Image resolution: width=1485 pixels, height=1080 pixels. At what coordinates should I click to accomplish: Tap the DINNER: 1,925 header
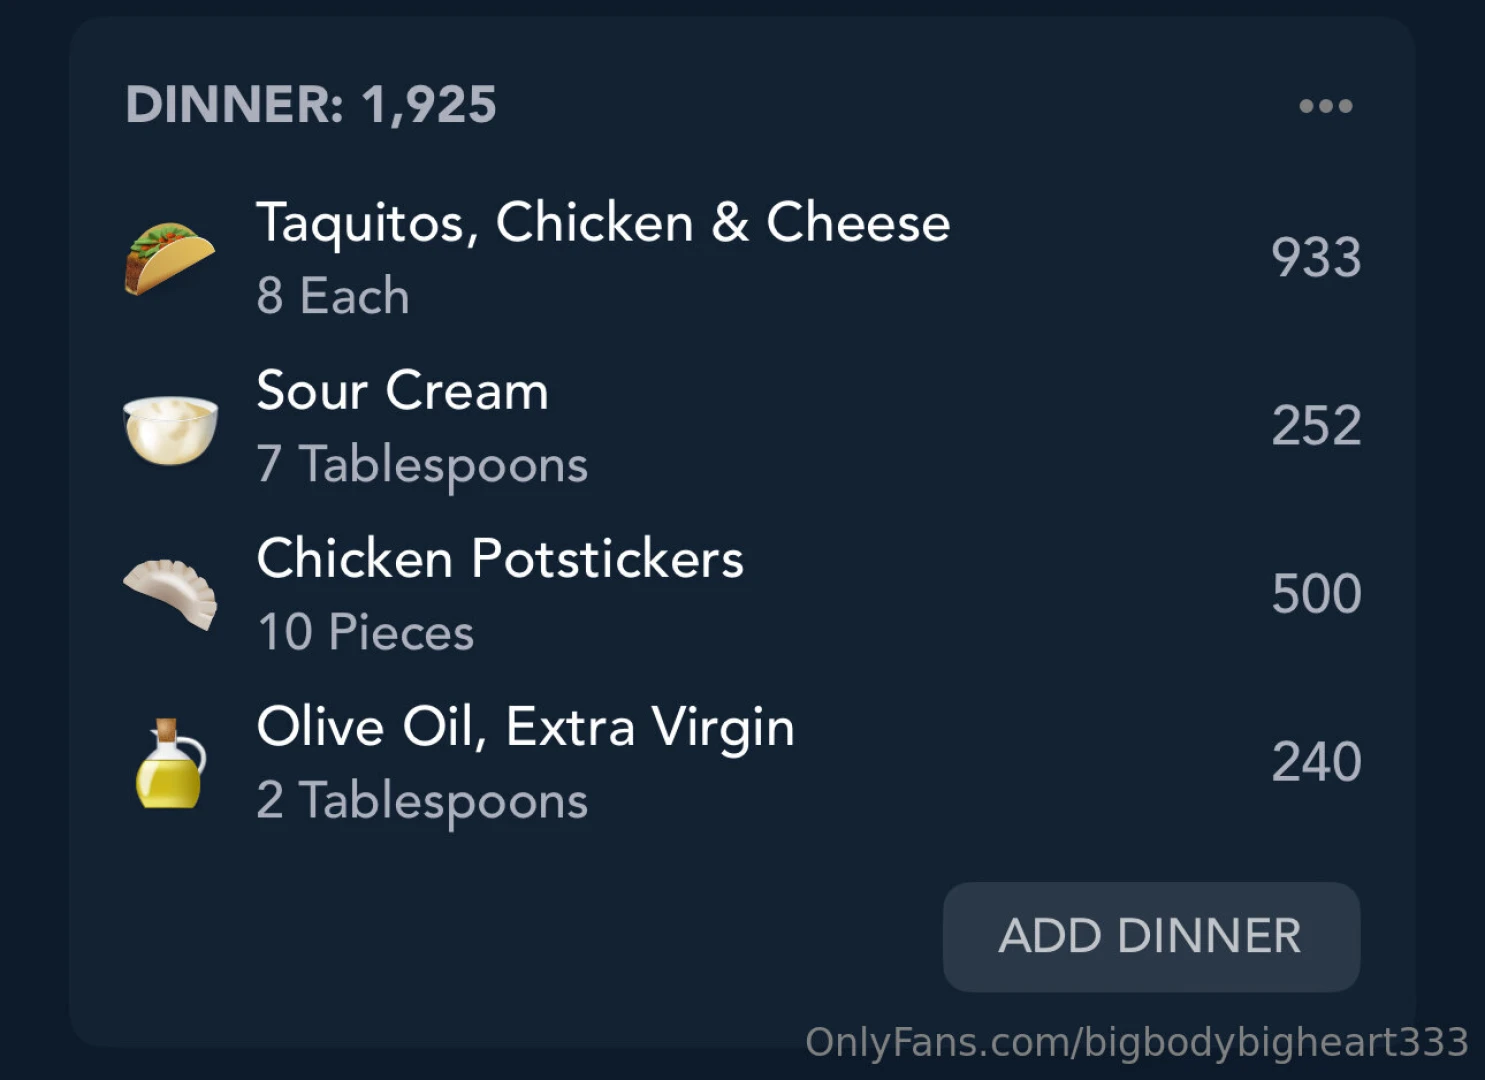[x=310, y=105]
